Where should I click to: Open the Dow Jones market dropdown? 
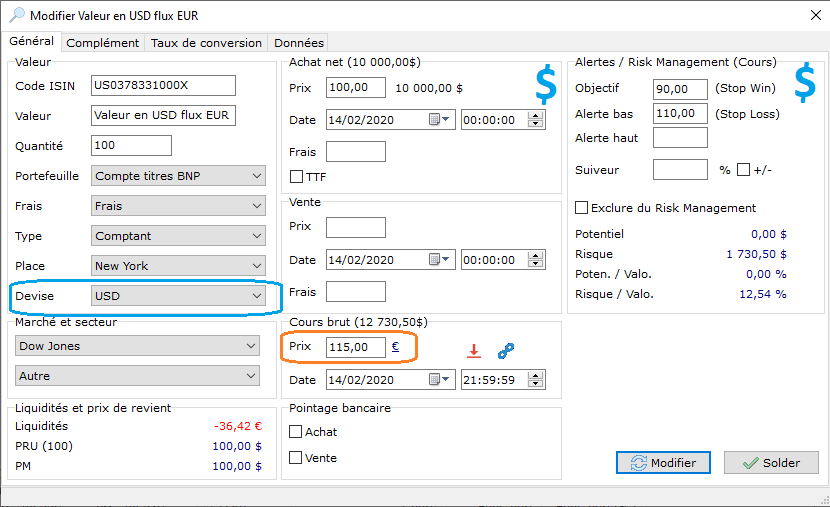pos(137,346)
